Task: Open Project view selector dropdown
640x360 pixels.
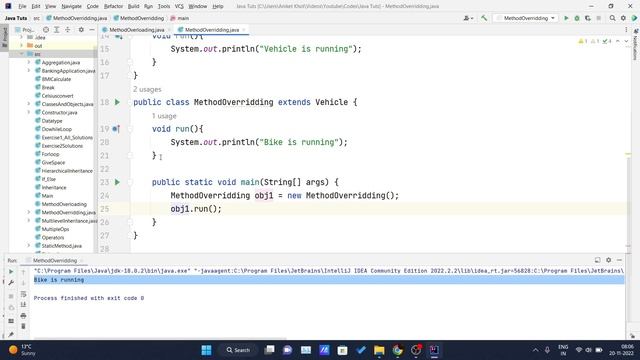Action: click(24, 30)
